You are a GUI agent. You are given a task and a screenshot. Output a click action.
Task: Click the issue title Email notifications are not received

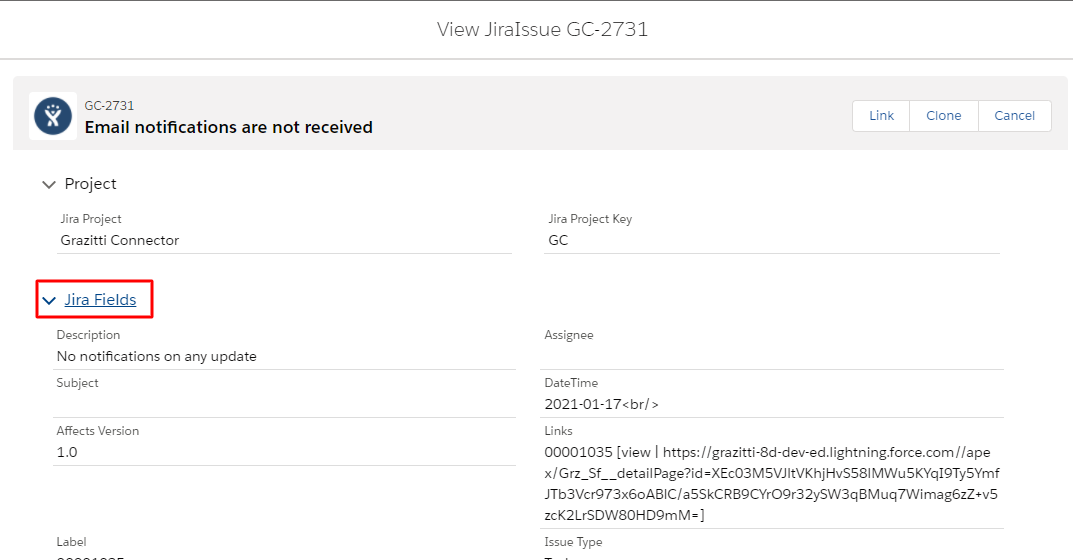229,127
